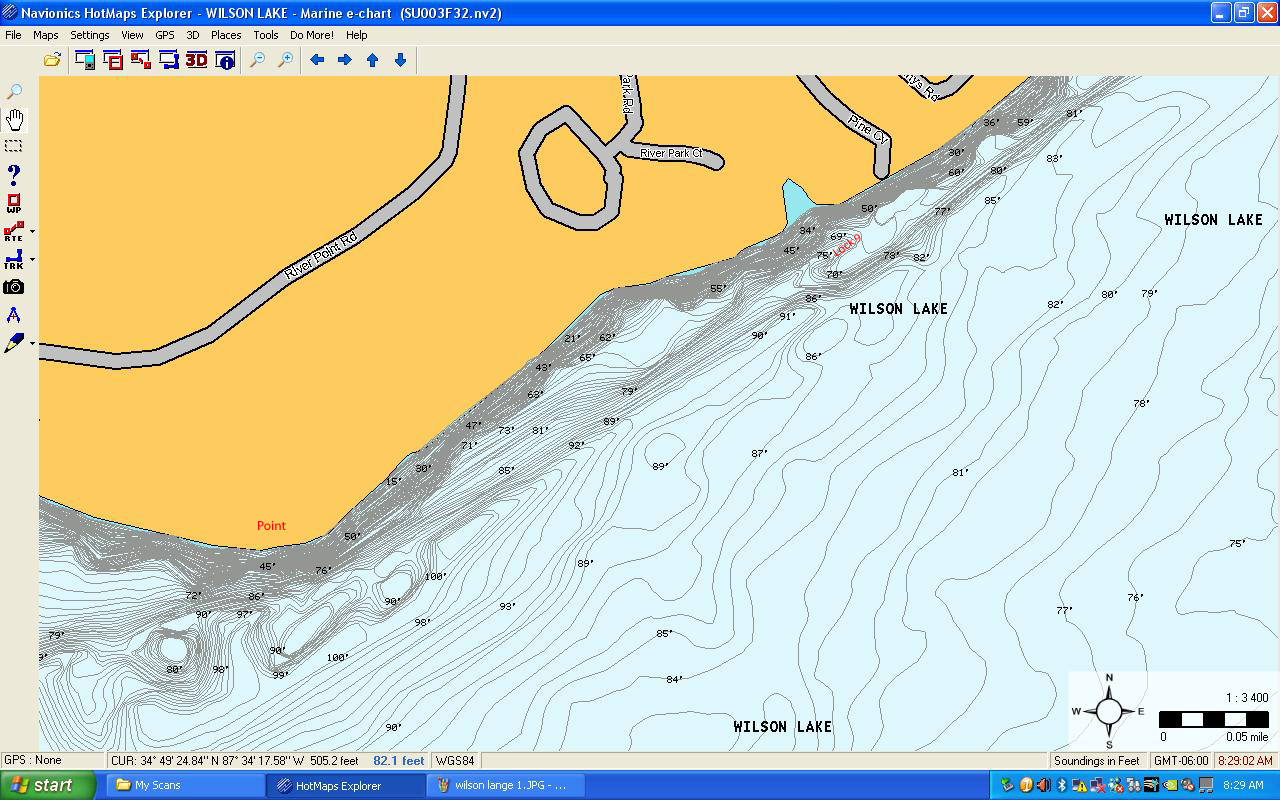1280x800 pixels.
Task: Activate the question mark query tool
Action: tap(14, 175)
